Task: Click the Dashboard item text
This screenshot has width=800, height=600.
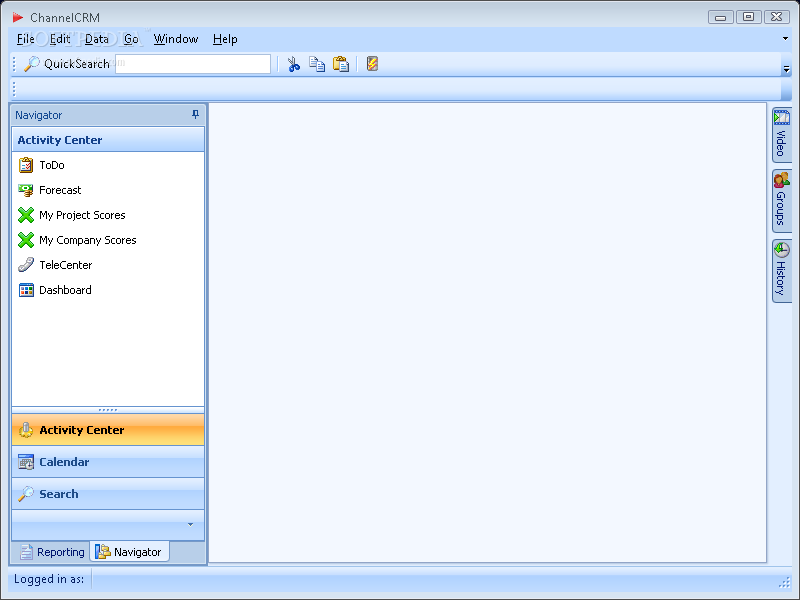Action: click(x=65, y=290)
